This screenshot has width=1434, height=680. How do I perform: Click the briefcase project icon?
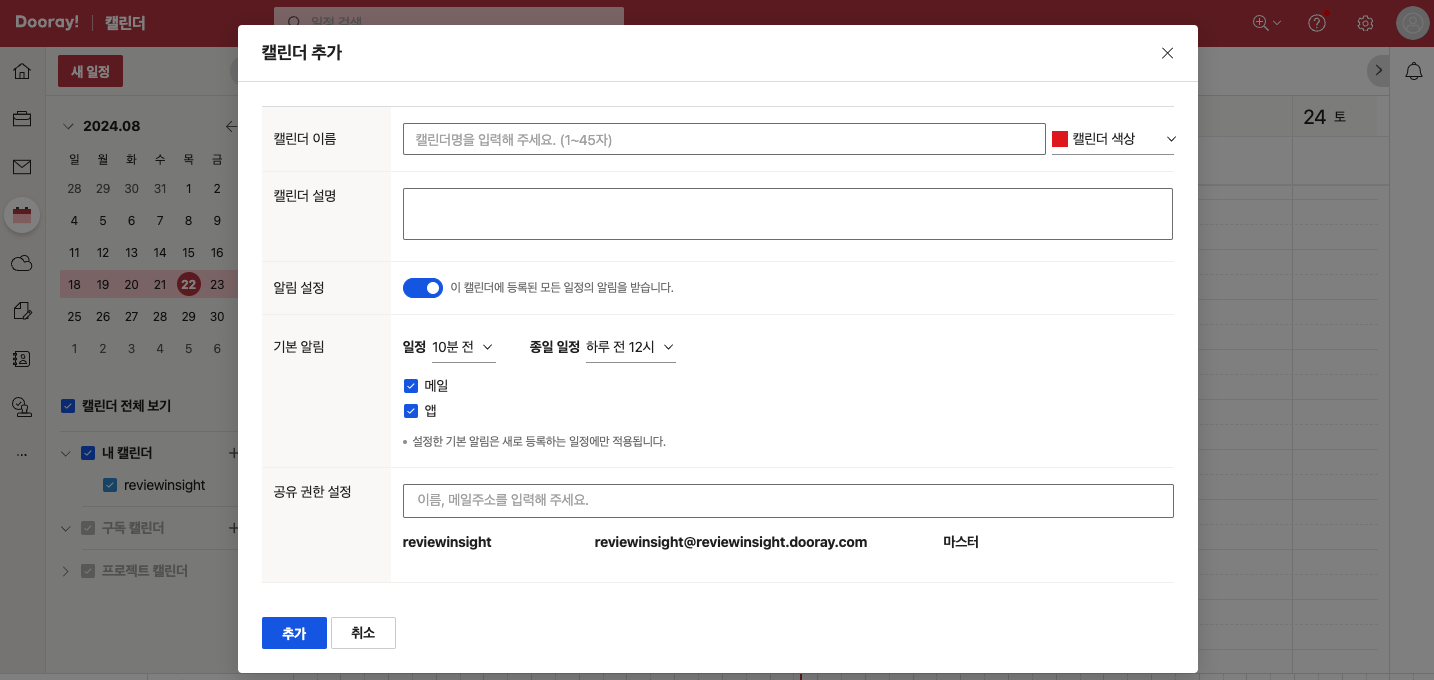click(x=22, y=119)
